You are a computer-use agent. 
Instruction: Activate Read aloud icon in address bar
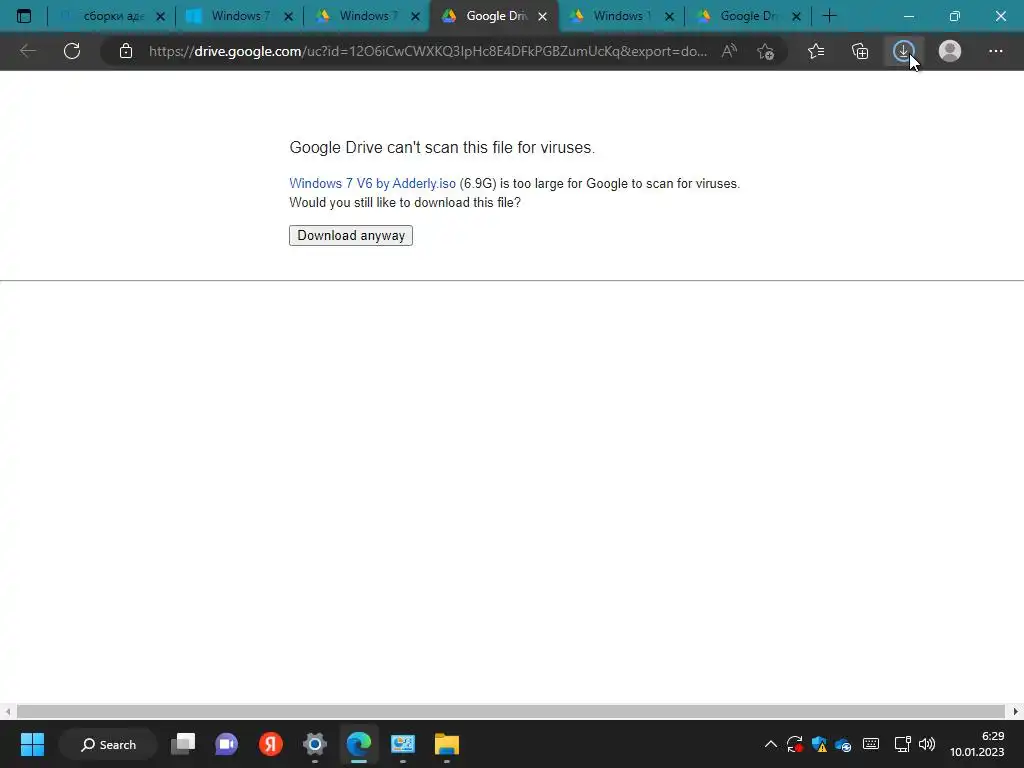(x=729, y=51)
